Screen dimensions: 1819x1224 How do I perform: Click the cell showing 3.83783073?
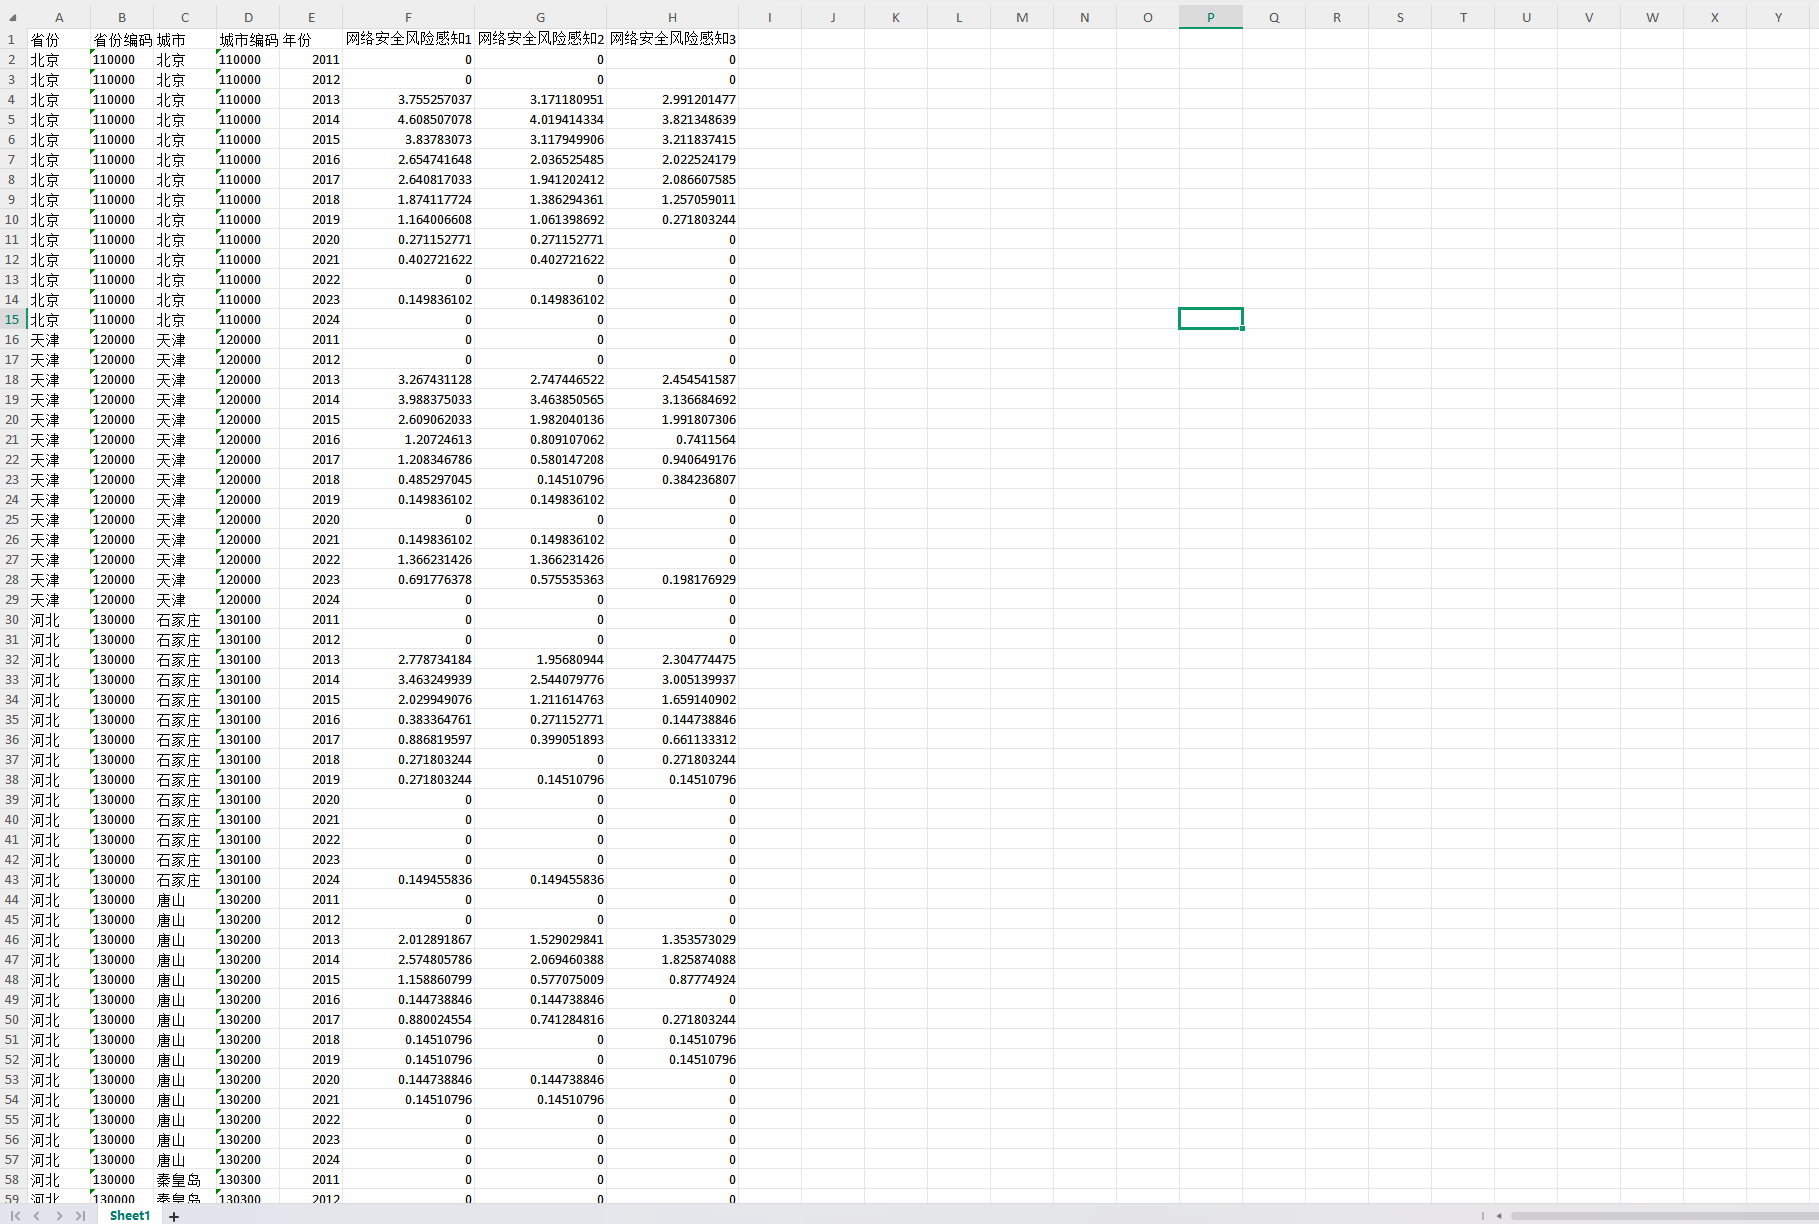[x=408, y=139]
